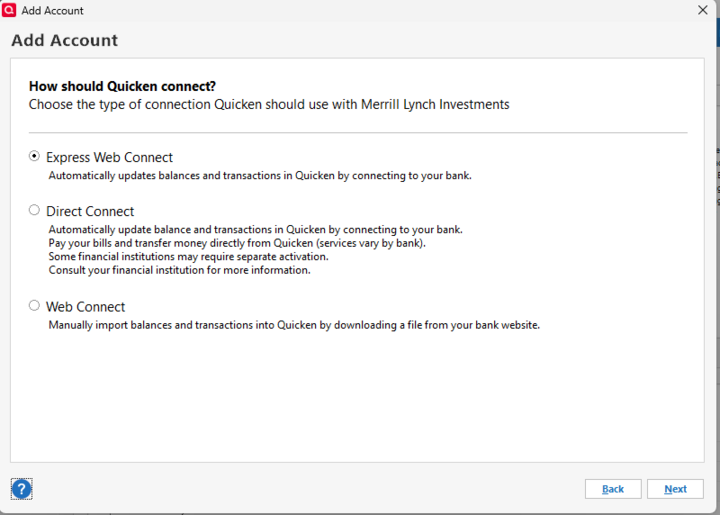The image size is (720, 515).
Task: Click the 'Direct Connect' label text
Action: [90, 212]
